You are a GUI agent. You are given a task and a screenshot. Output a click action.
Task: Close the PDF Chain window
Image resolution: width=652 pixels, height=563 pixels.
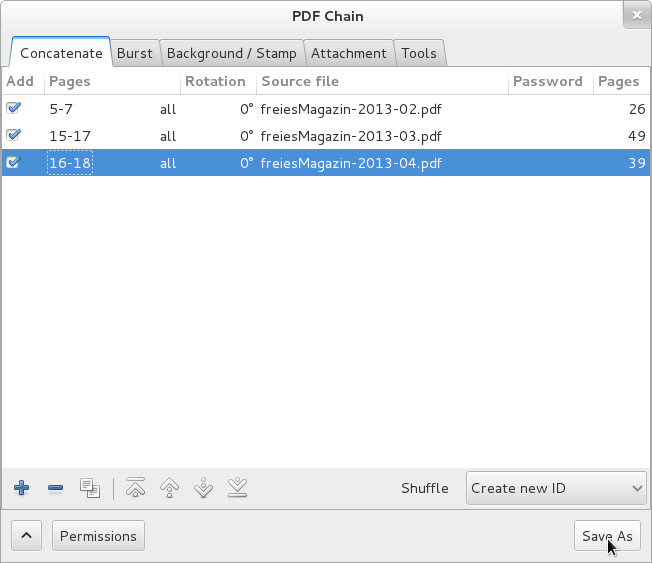pos(635,16)
